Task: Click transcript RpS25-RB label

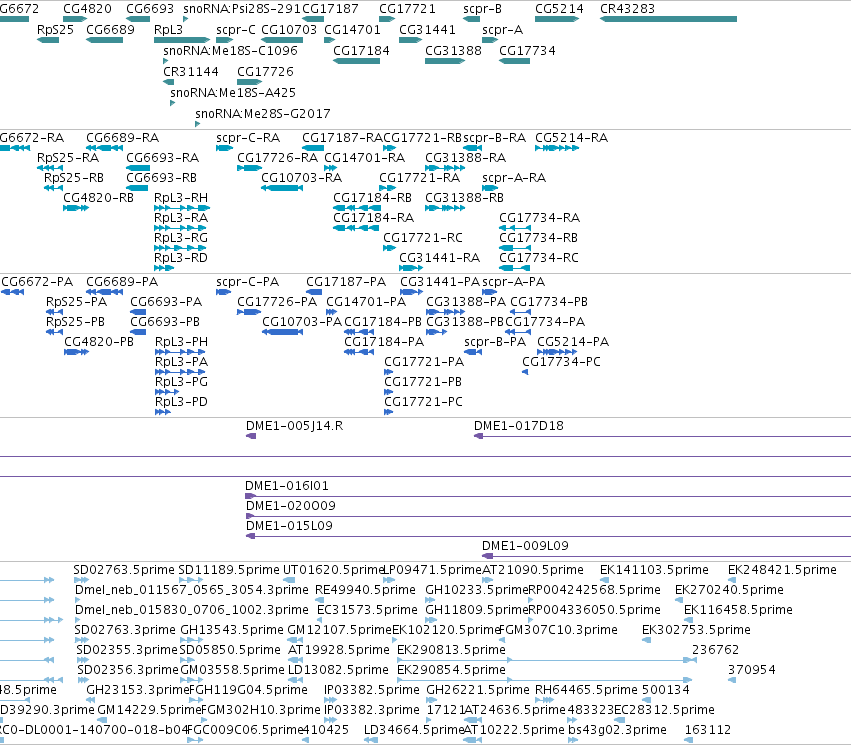Action: coord(74,178)
